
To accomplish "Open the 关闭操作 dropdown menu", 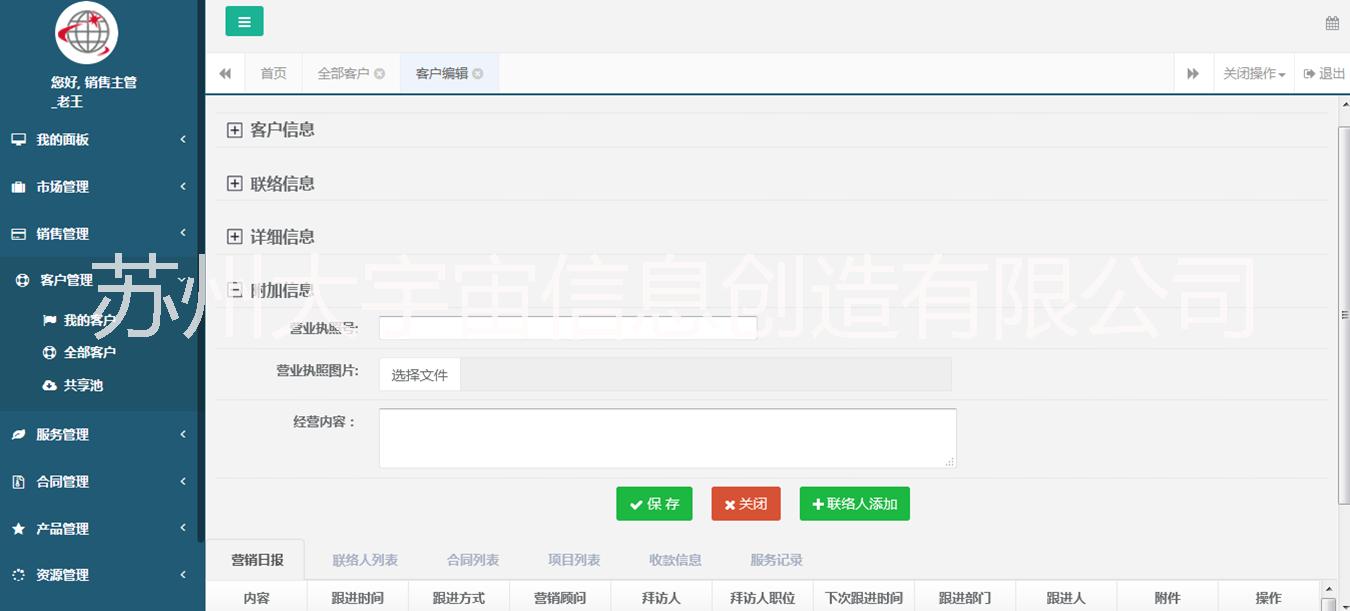I will coord(1253,72).
